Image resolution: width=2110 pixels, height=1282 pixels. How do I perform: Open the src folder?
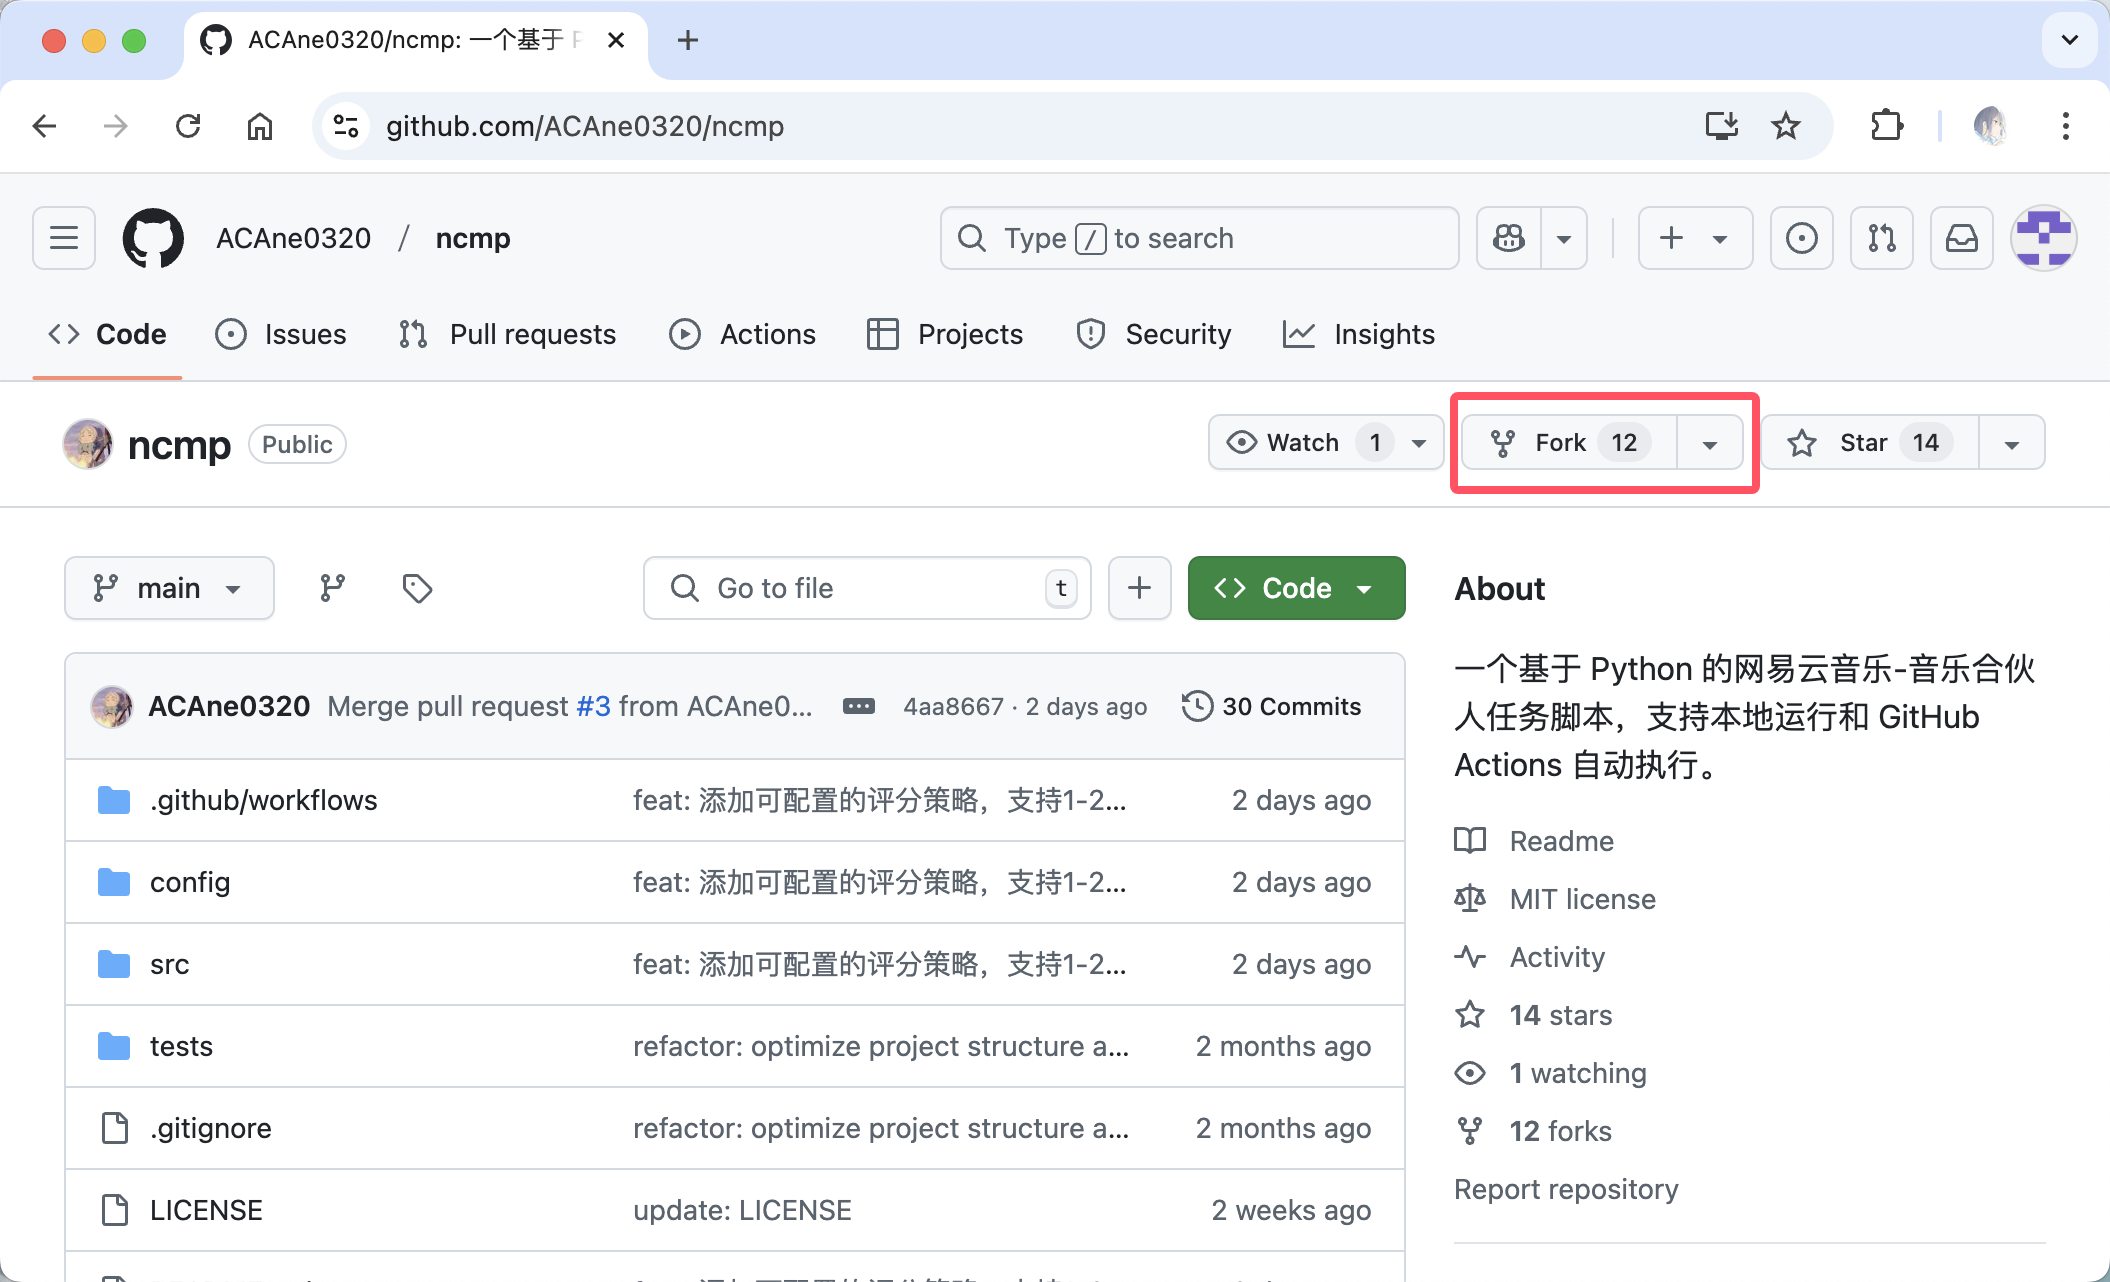(169, 964)
